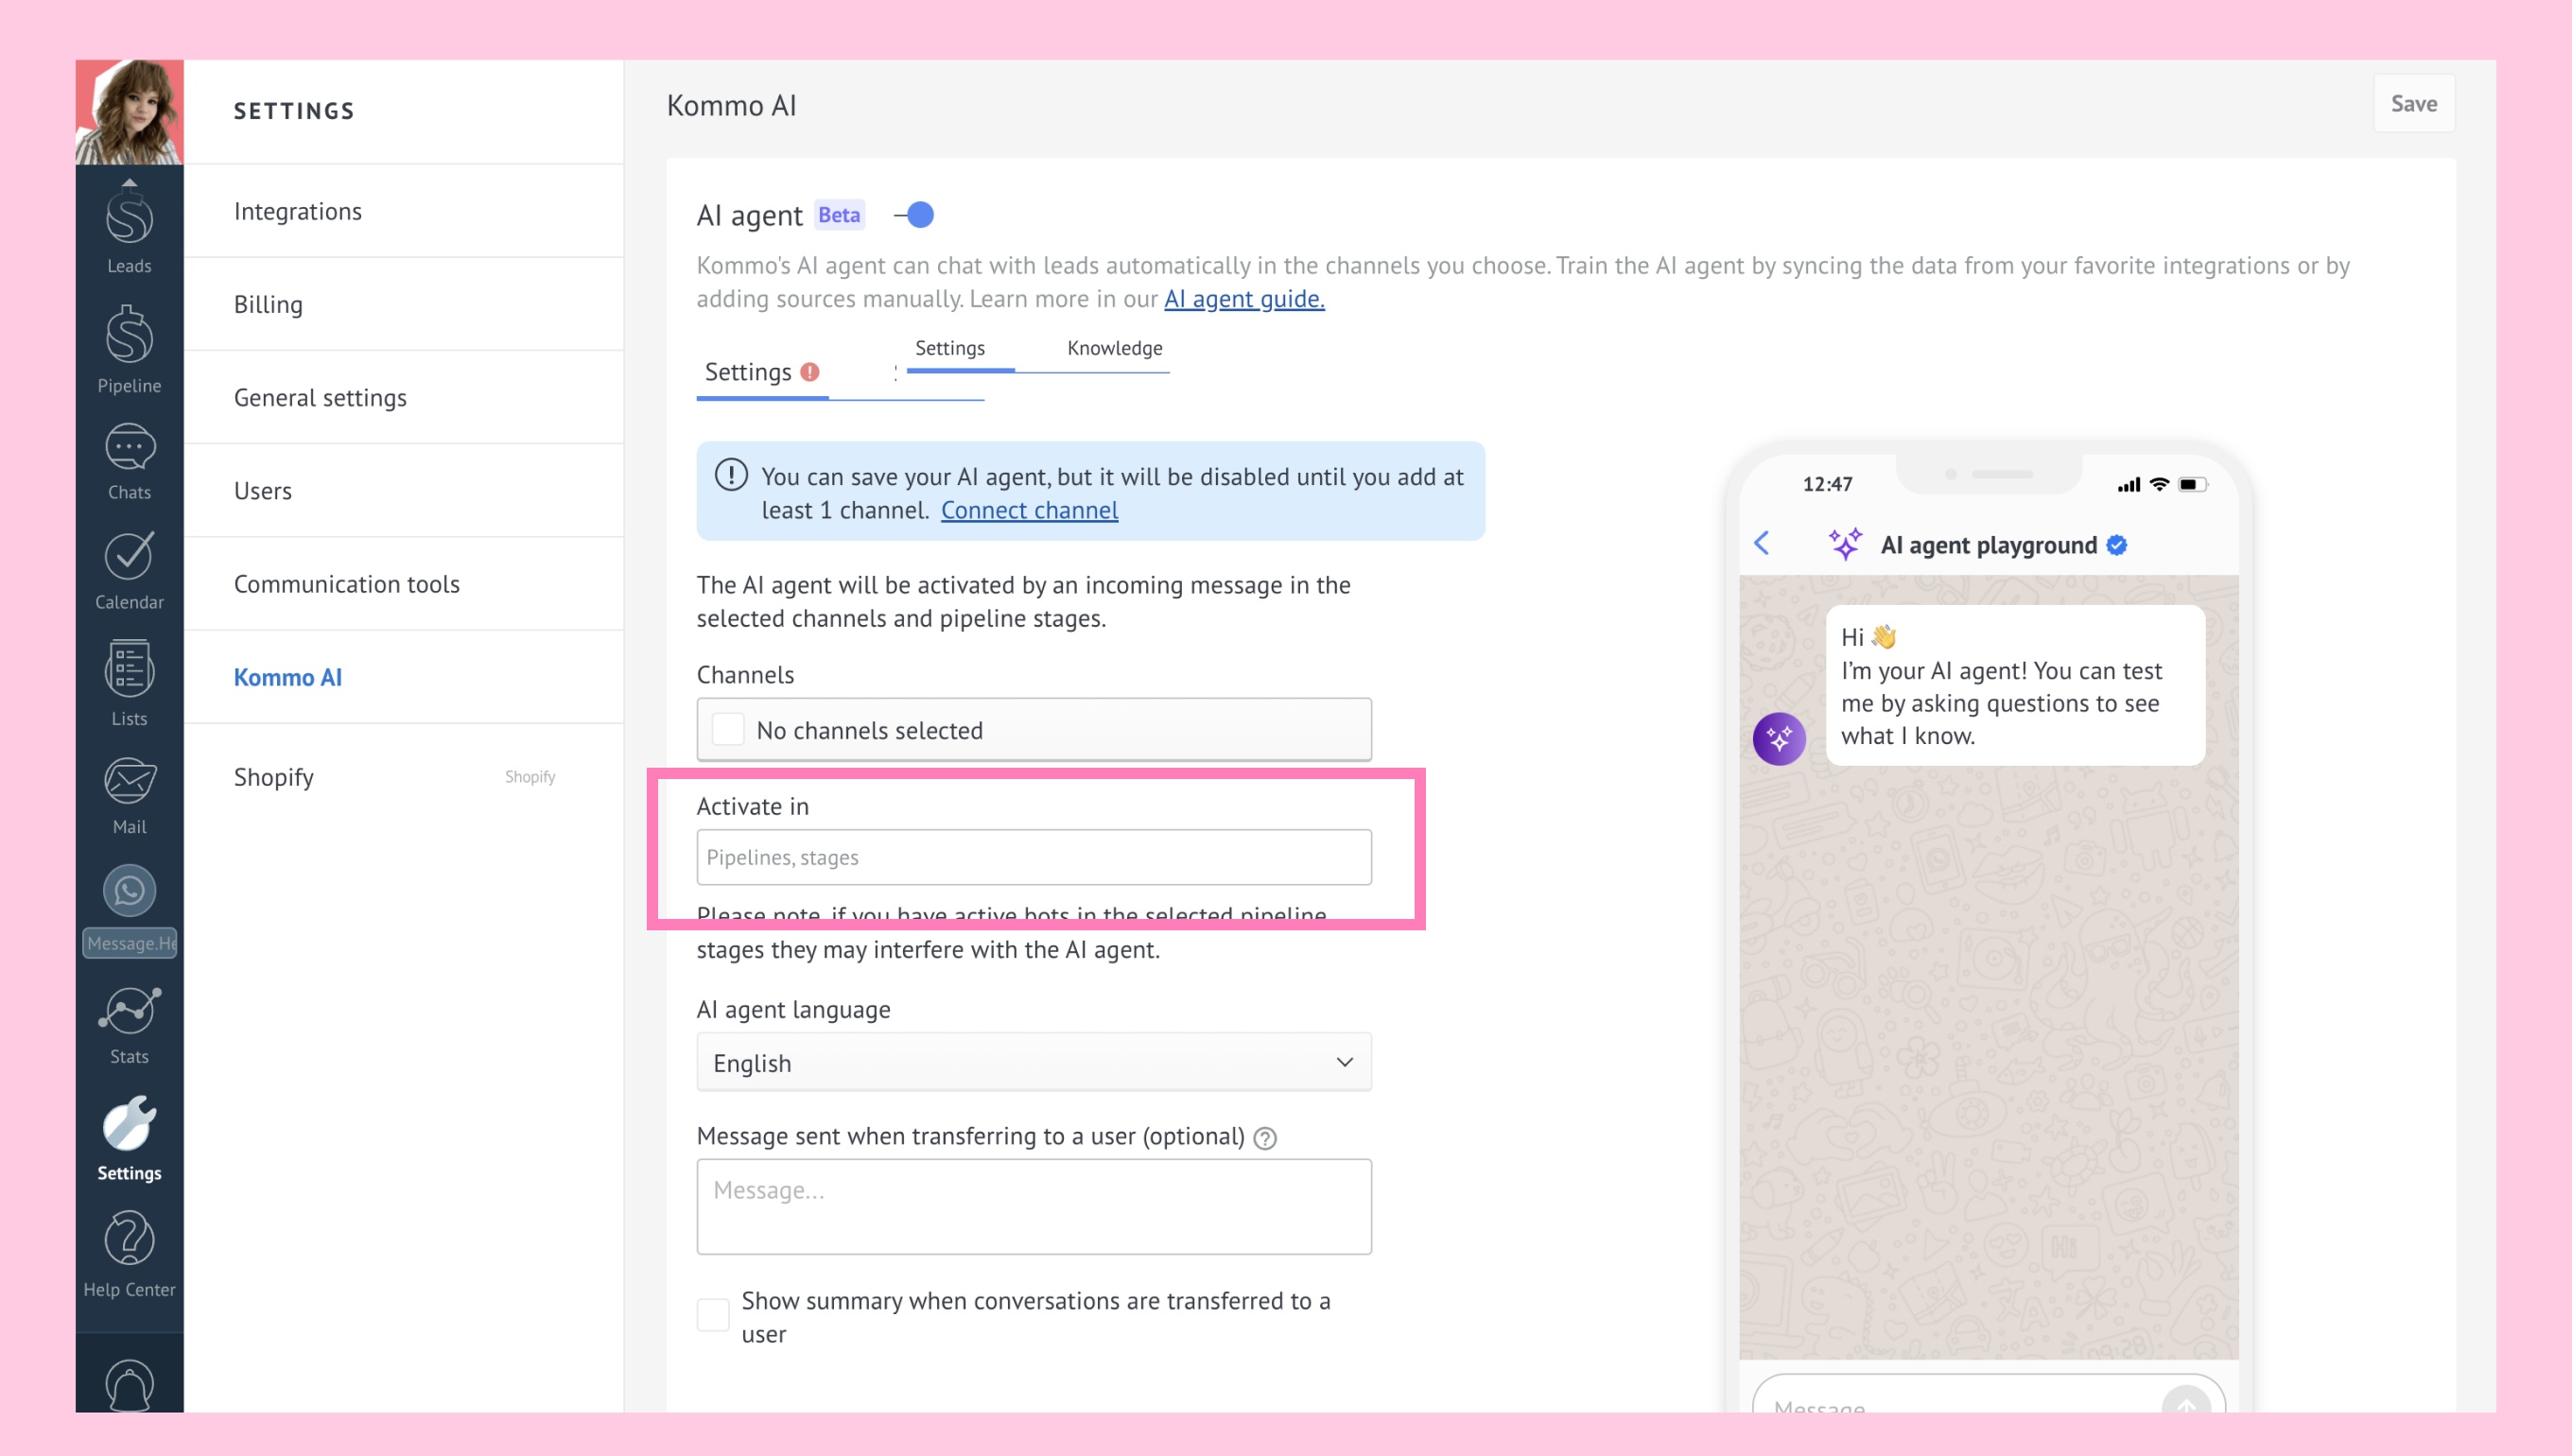Check the No channels selected checkbox
This screenshot has height=1456, width=2572.
(728, 730)
